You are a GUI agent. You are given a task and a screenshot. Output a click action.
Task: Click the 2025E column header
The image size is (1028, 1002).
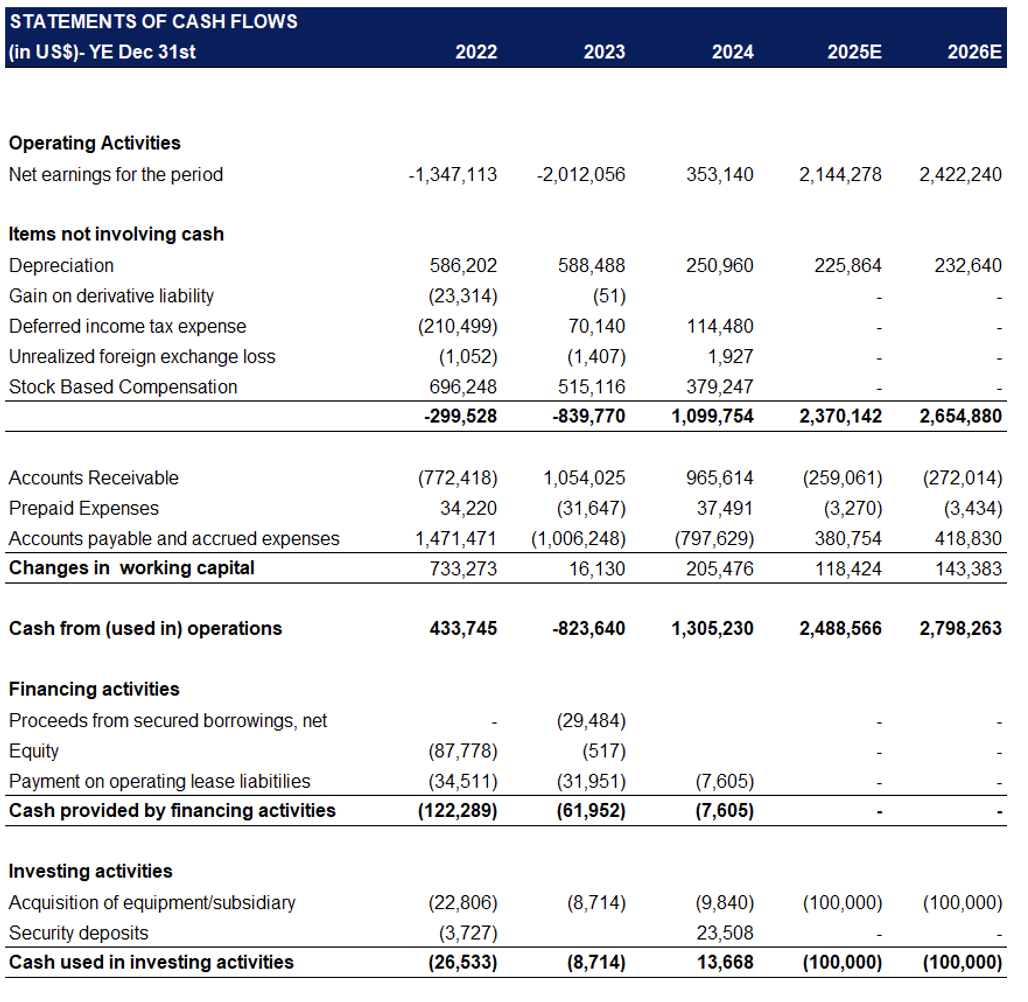[854, 52]
